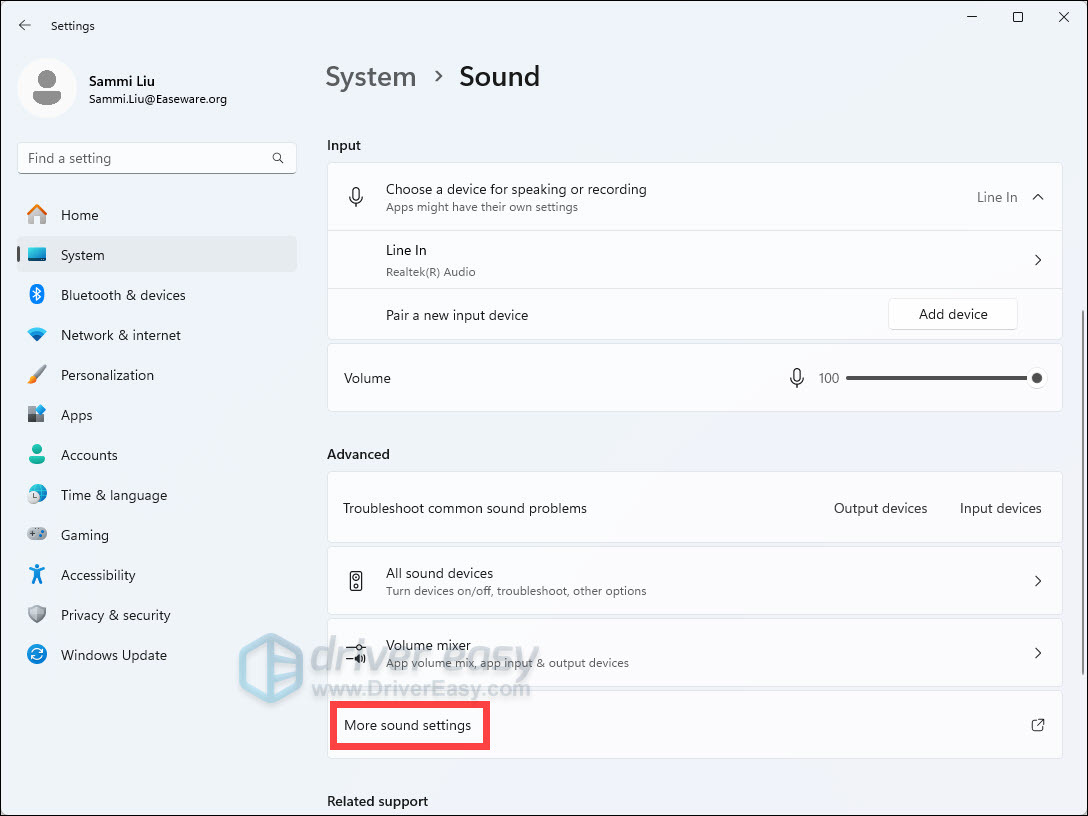Collapse the input device chooser chevron

click(x=1038, y=197)
